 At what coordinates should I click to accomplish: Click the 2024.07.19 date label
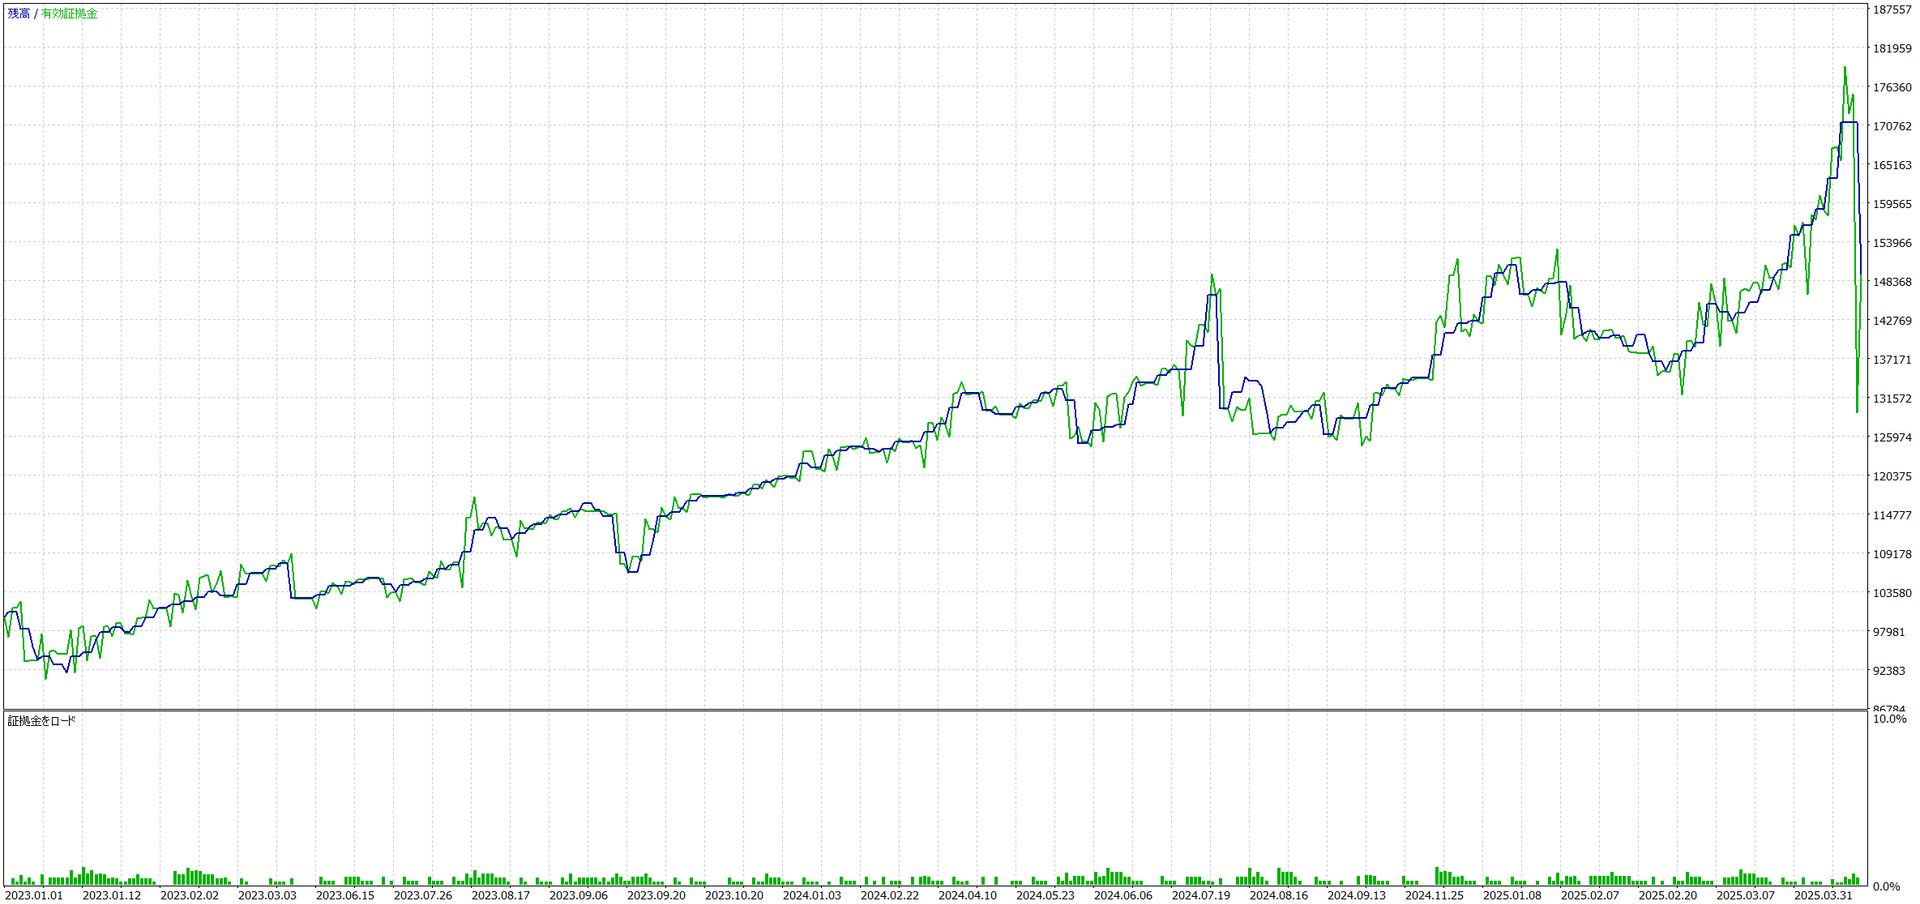(x=1200, y=896)
